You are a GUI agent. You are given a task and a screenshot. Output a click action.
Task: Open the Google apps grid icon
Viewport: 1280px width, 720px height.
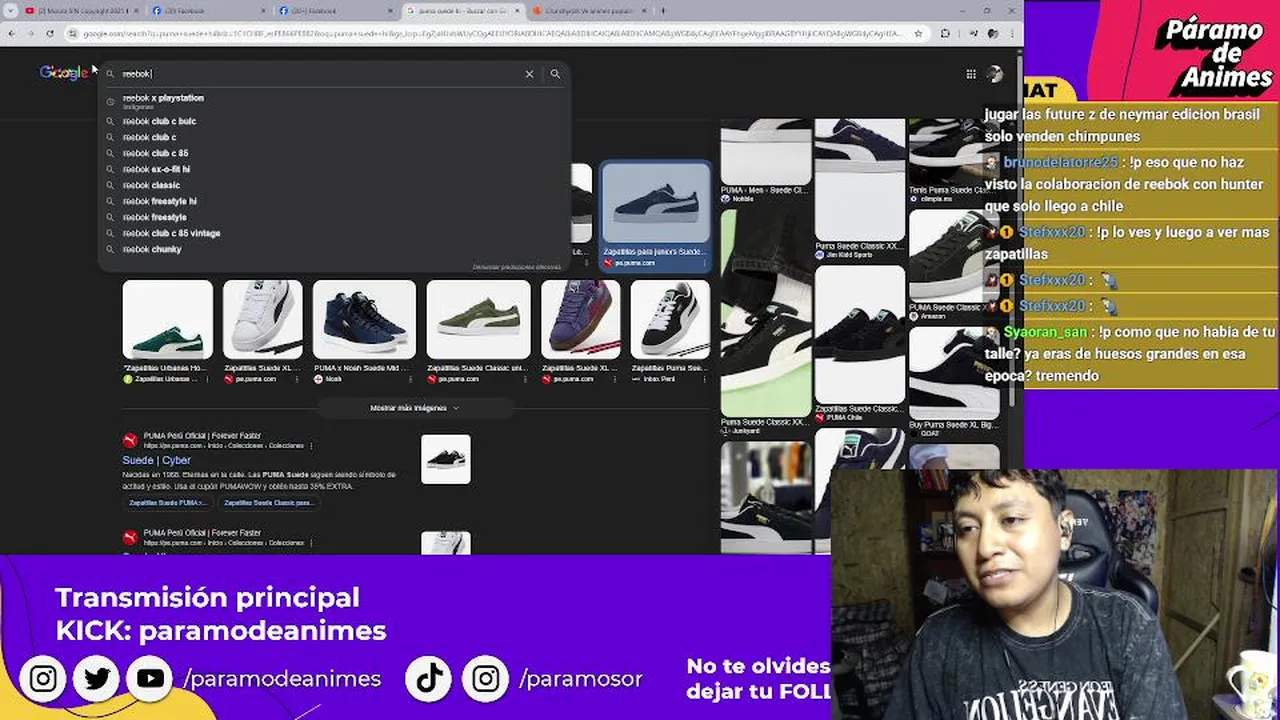tap(970, 74)
